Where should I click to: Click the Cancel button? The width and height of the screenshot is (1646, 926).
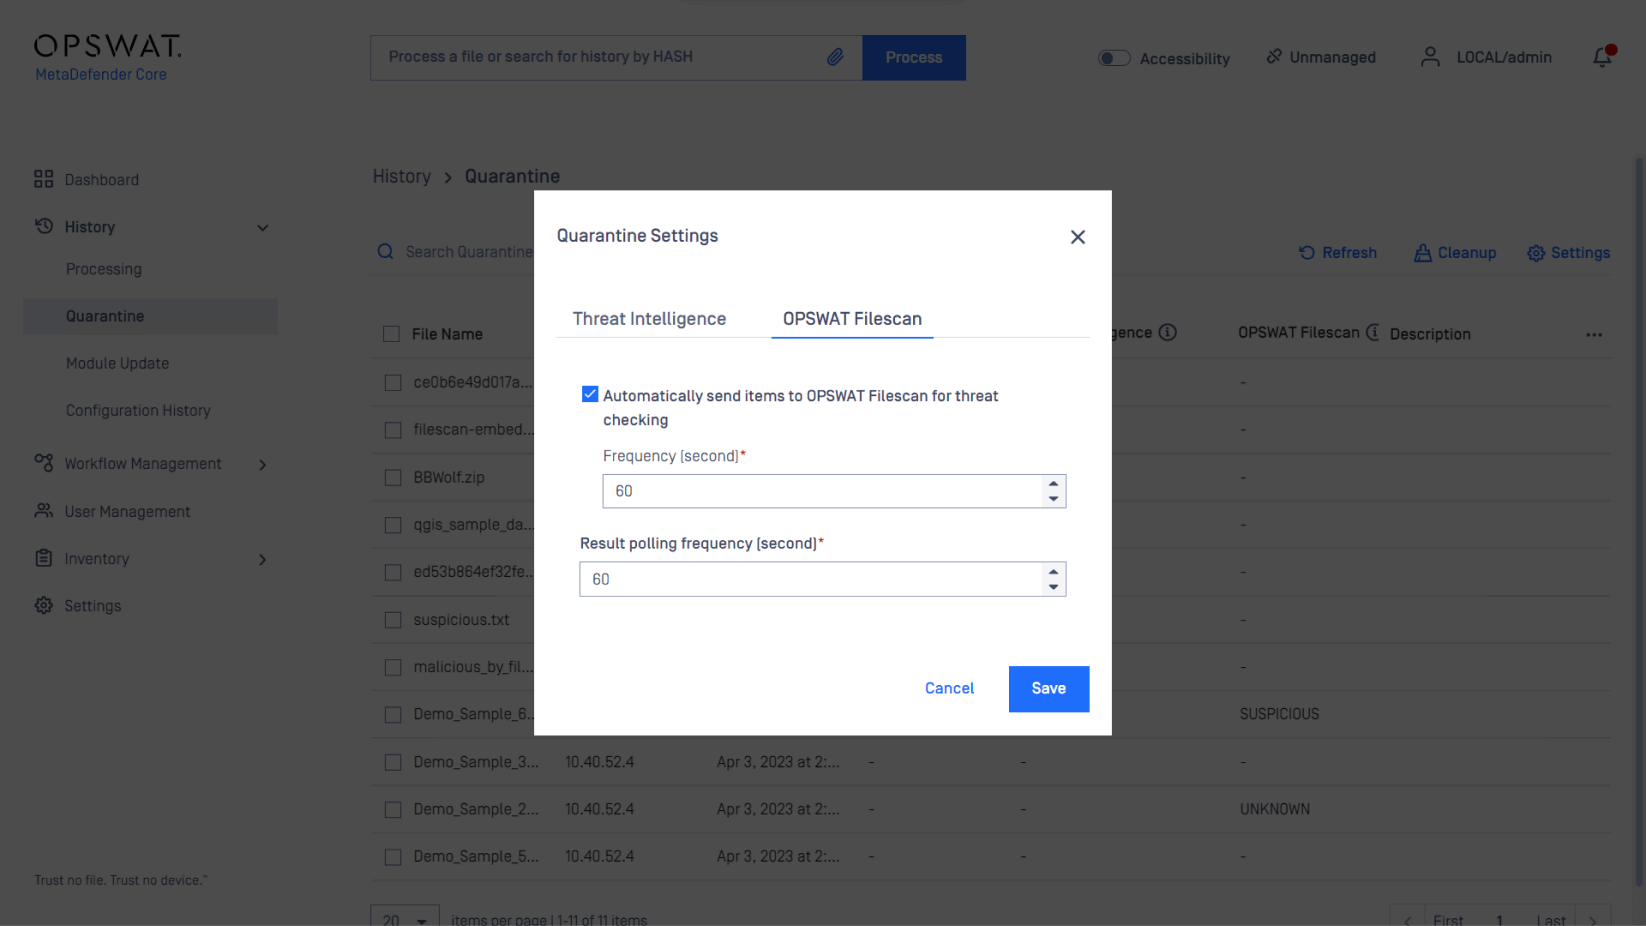click(x=949, y=688)
